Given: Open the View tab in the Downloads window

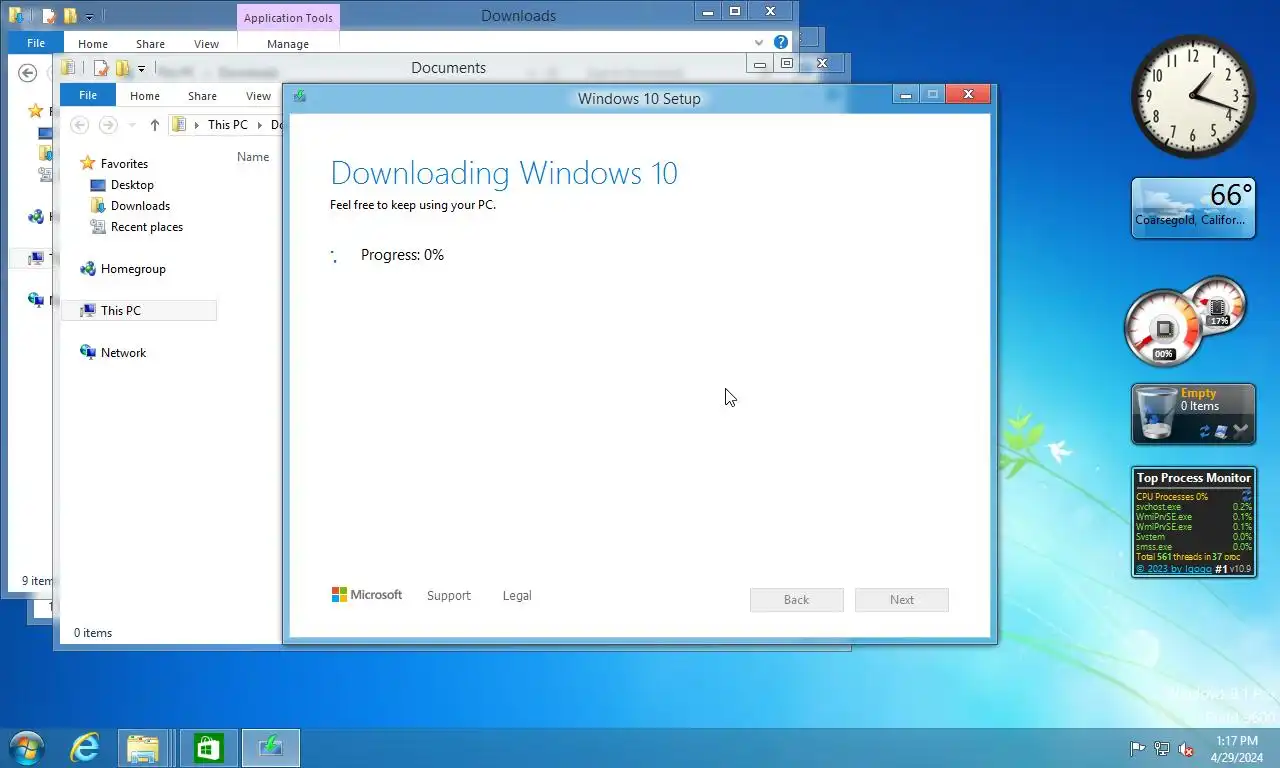Looking at the screenshot, I should click(206, 44).
